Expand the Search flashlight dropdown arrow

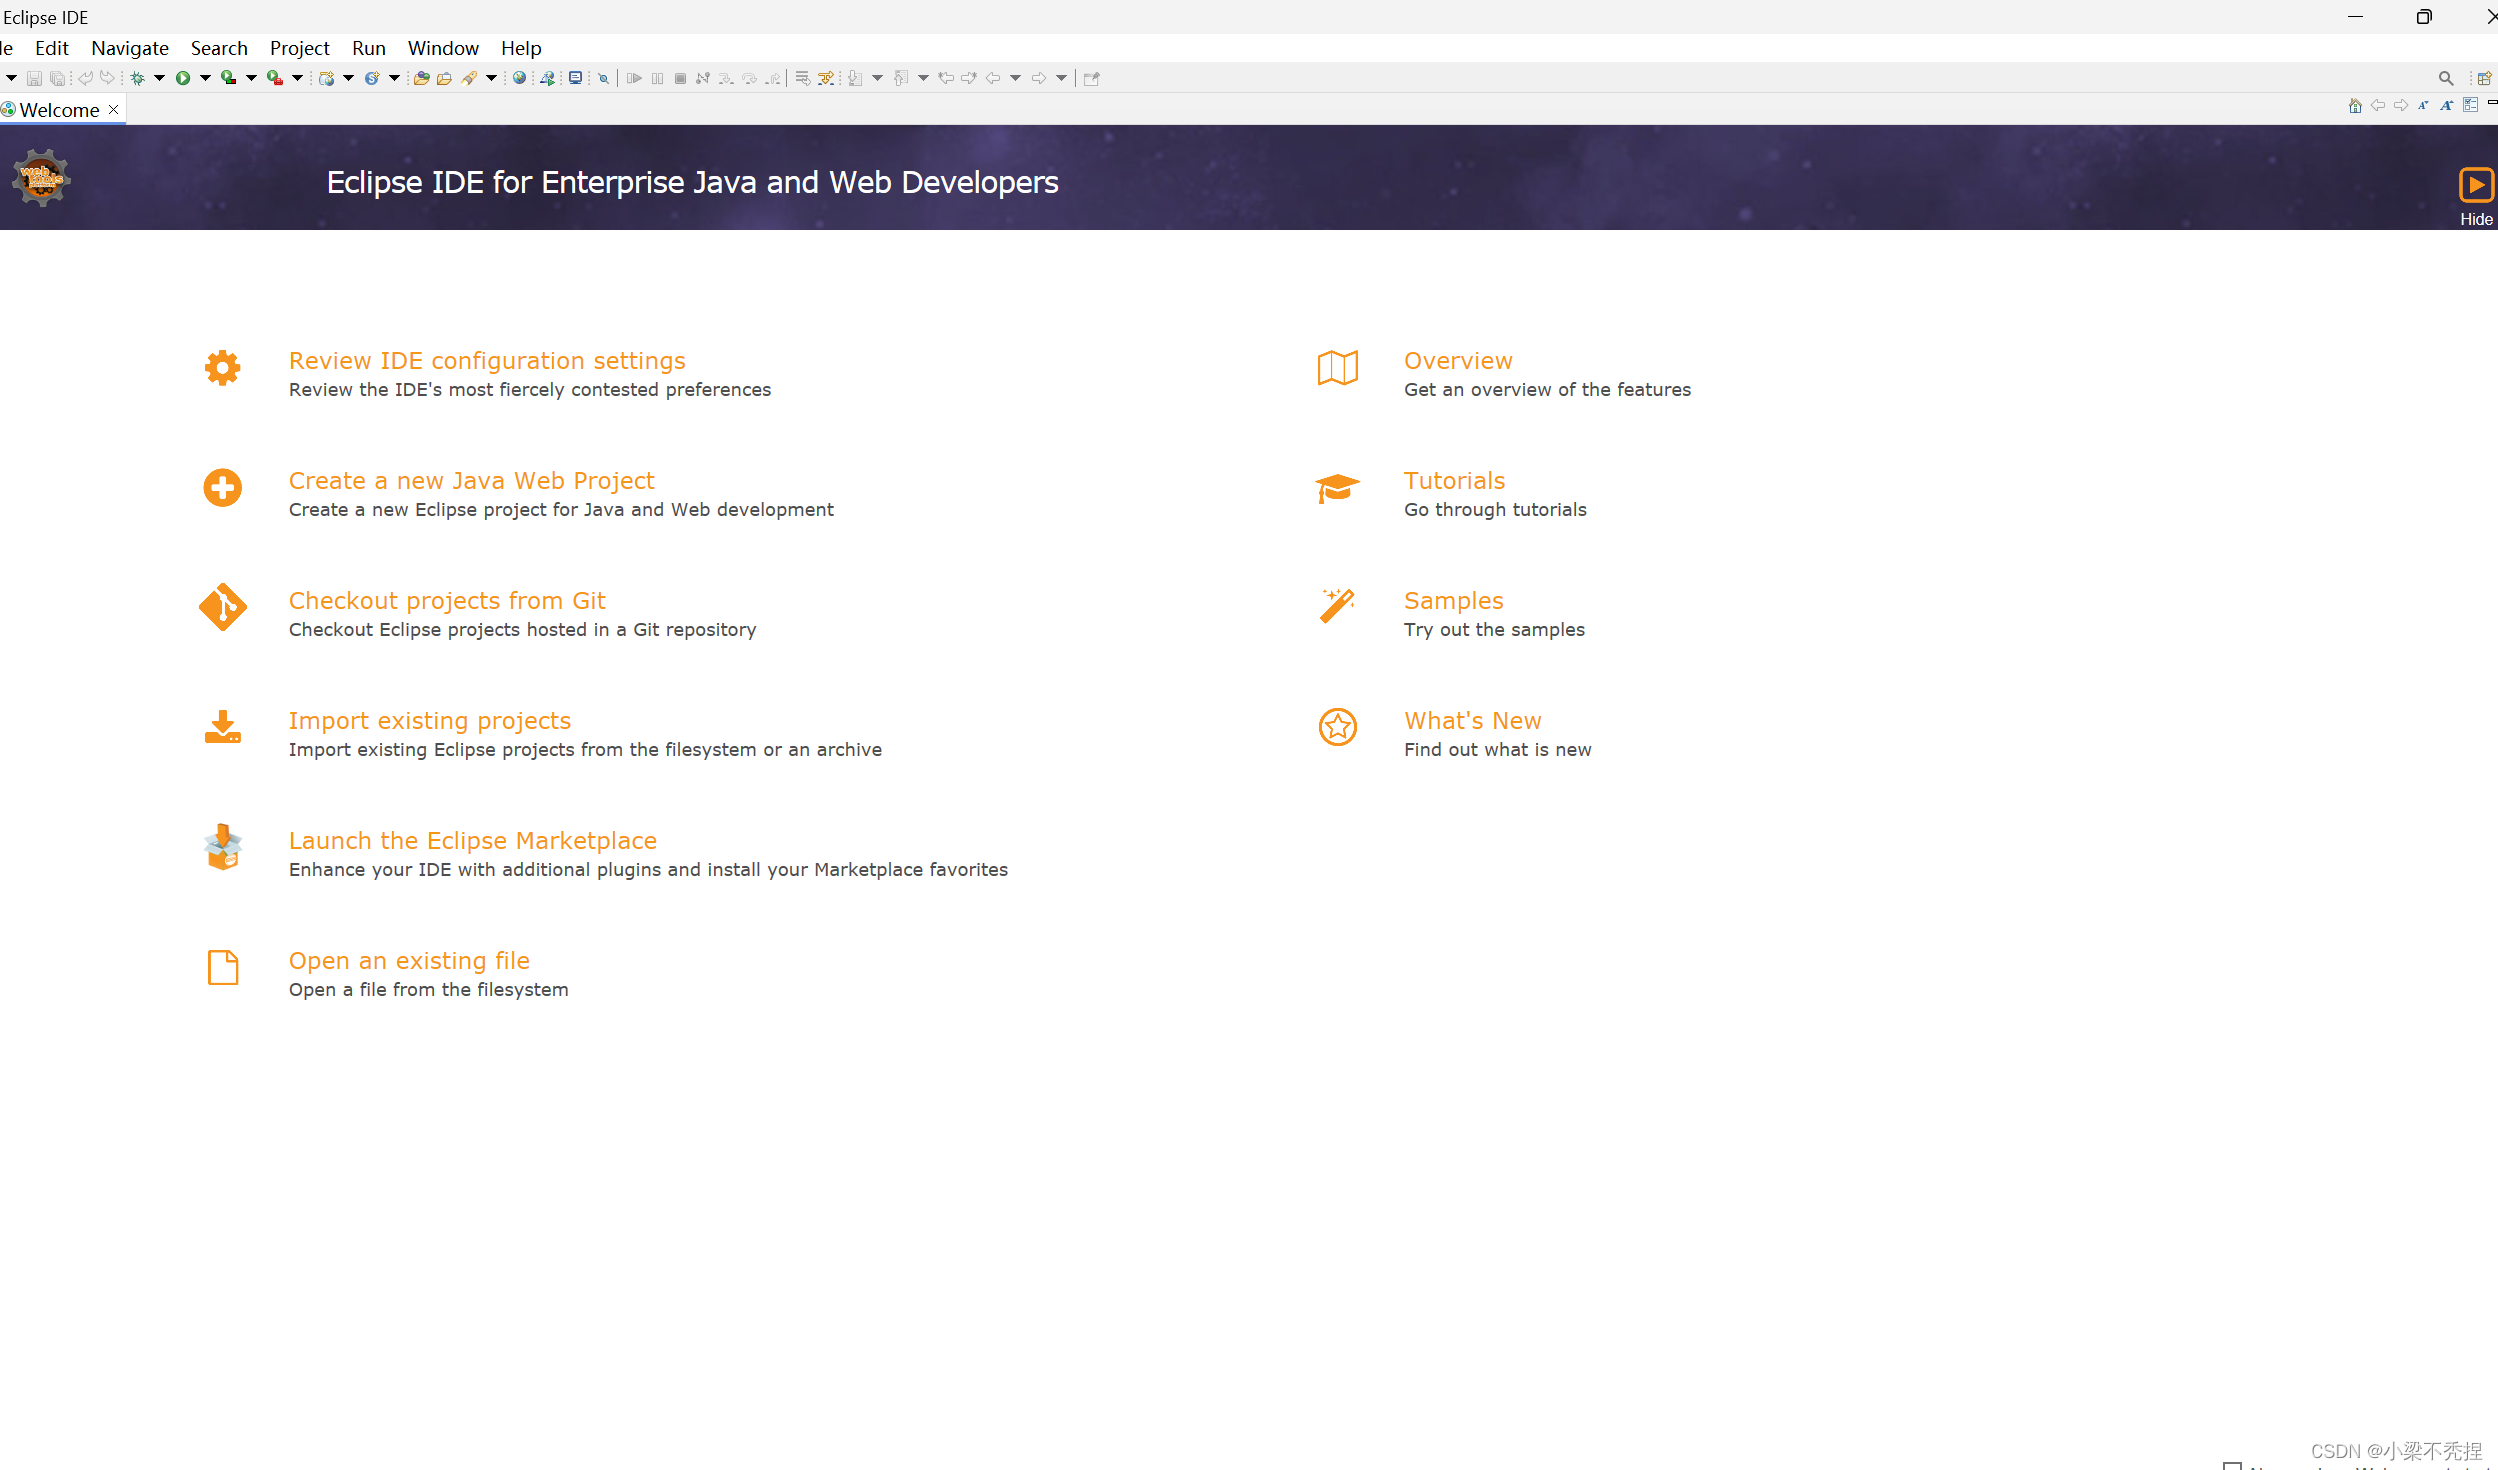coord(491,78)
